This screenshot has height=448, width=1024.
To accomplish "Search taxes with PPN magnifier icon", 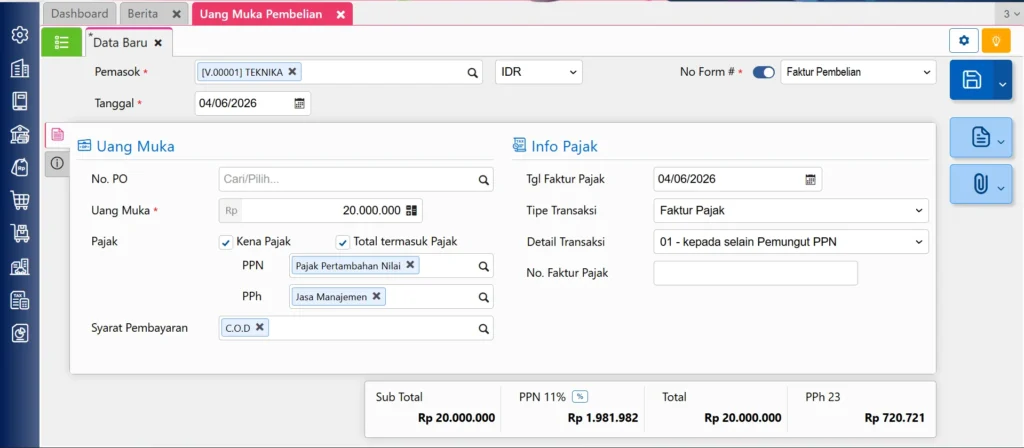I will pyautogui.click(x=483, y=266).
